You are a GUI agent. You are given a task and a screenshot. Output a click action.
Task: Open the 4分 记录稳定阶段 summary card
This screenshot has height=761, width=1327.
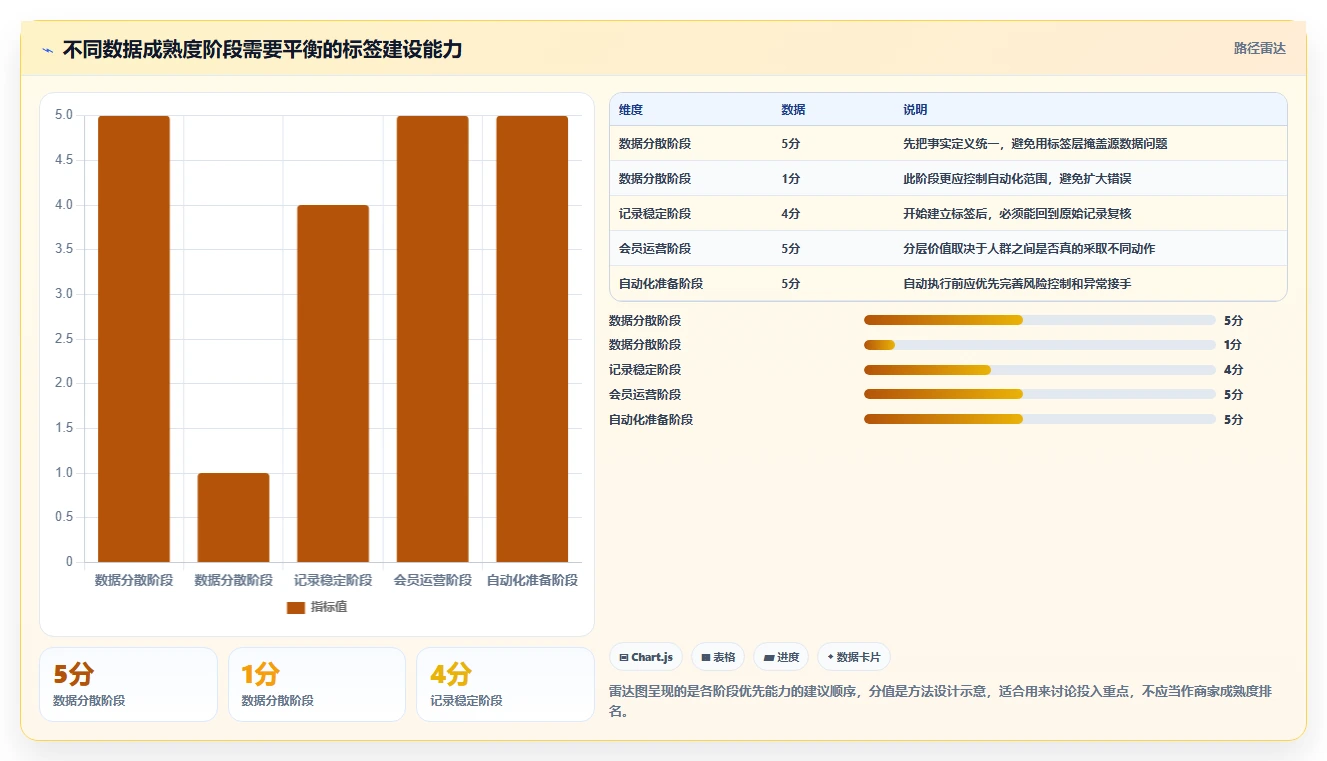(x=505, y=684)
